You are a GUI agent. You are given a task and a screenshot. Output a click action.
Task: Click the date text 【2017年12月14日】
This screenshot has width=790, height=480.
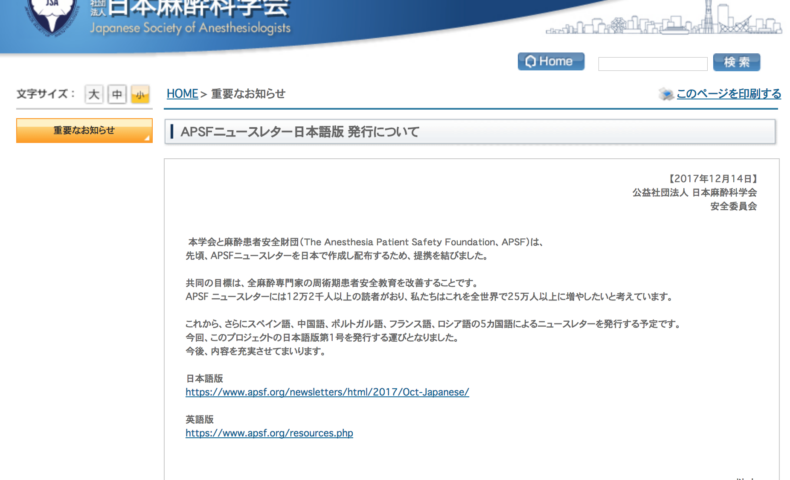pyautogui.click(x=712, y=178)
